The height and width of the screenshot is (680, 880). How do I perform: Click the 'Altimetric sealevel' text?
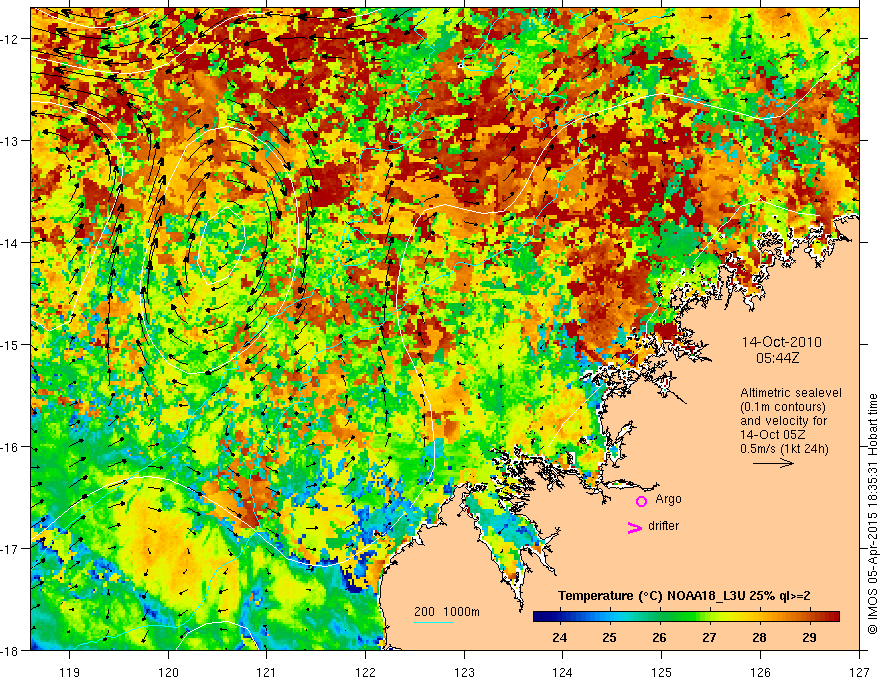pyautogui.click(x=791, y=393)
